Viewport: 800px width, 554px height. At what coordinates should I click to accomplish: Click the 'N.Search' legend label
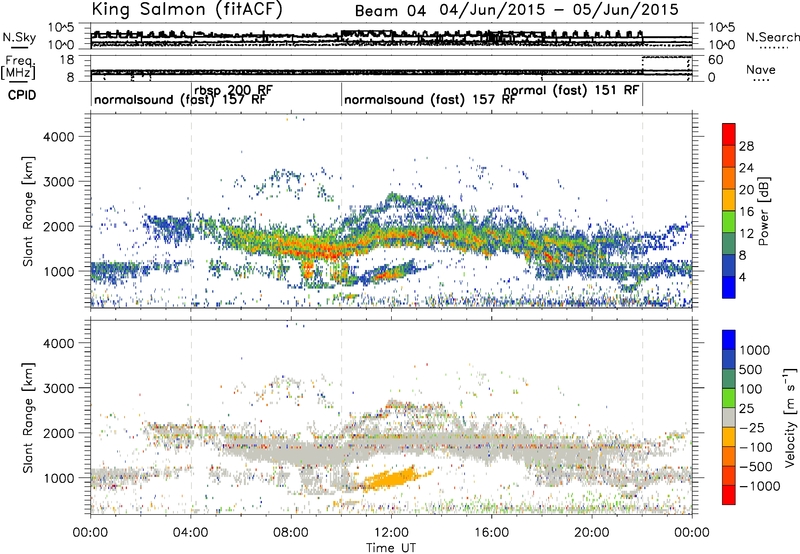tap(772, 37)
